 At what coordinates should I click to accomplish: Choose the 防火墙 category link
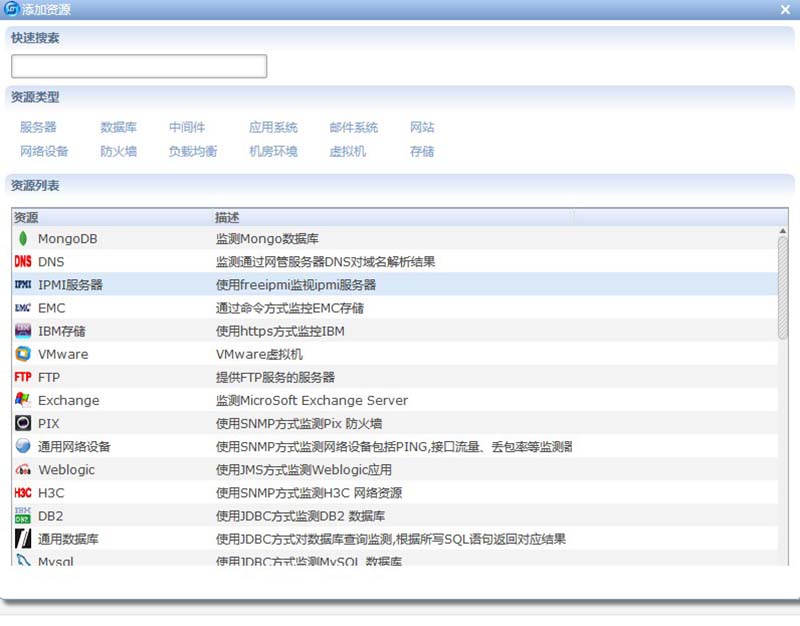click(118, 152)
